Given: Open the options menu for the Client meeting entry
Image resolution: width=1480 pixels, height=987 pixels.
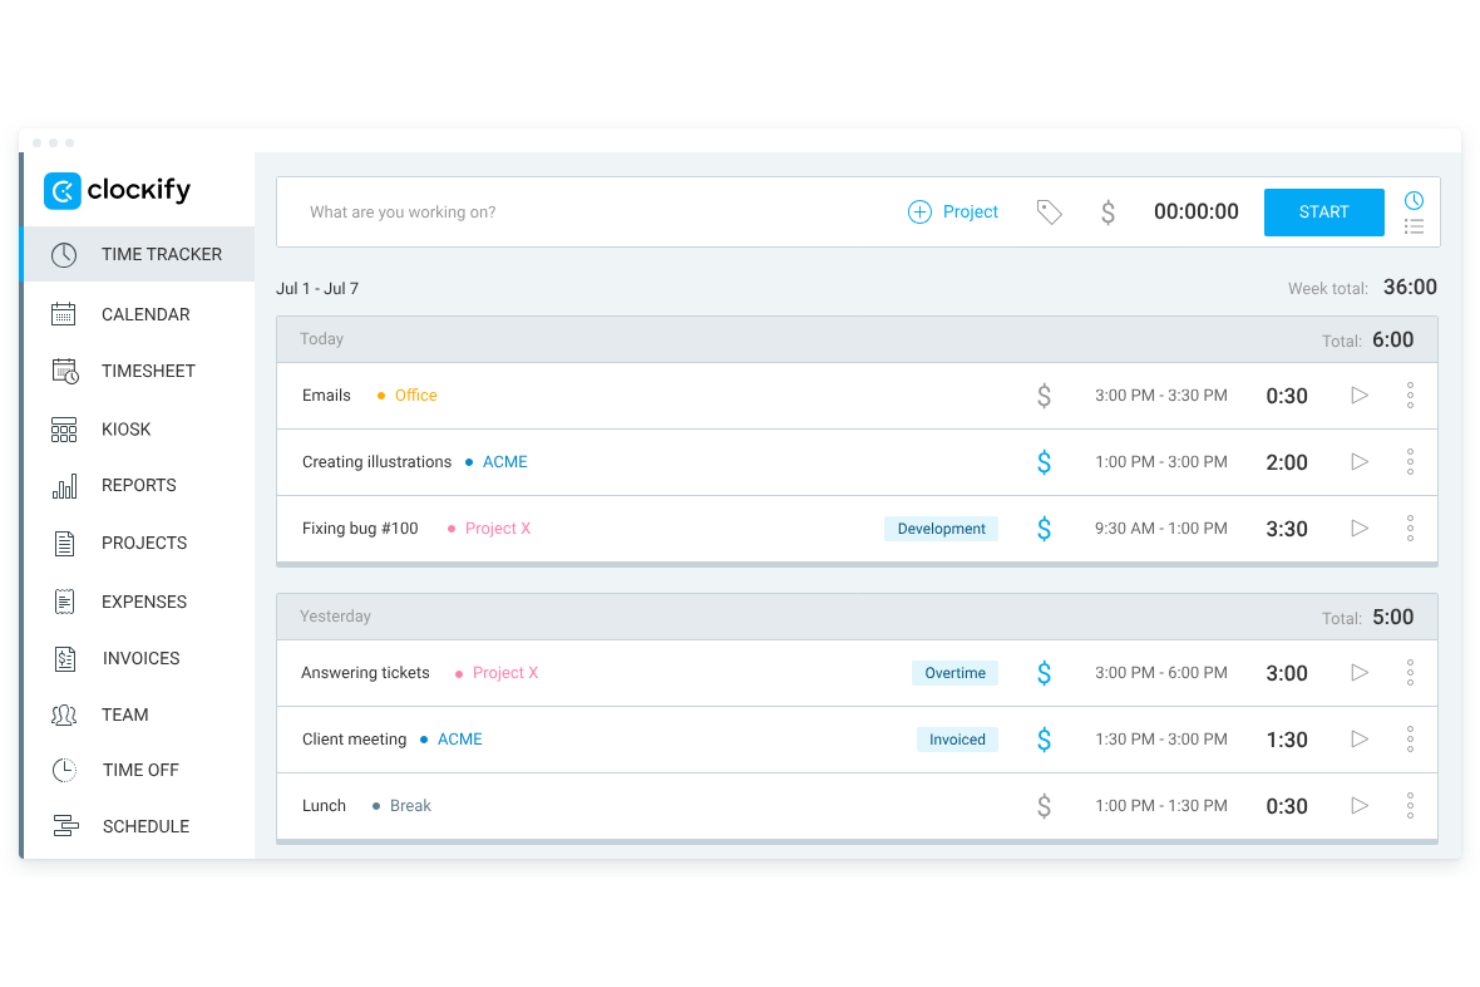Looking at the screenshot, I should [1410, 739].
